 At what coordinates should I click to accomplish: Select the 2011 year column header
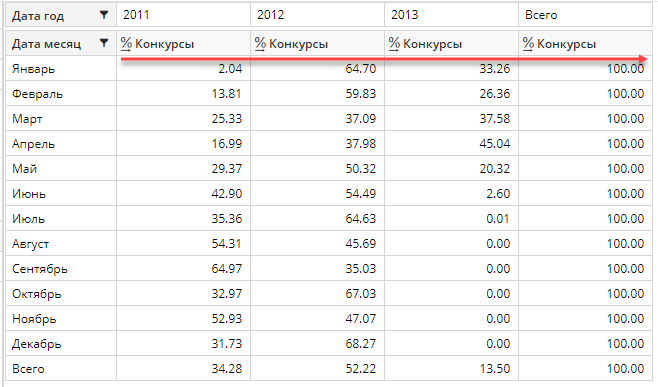pyautogui.click(x=183, y=15)
